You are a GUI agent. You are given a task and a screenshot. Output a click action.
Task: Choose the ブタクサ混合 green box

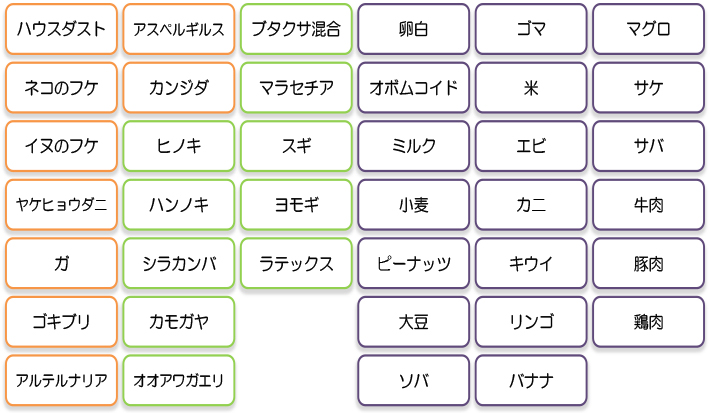[x=296, y=29]
